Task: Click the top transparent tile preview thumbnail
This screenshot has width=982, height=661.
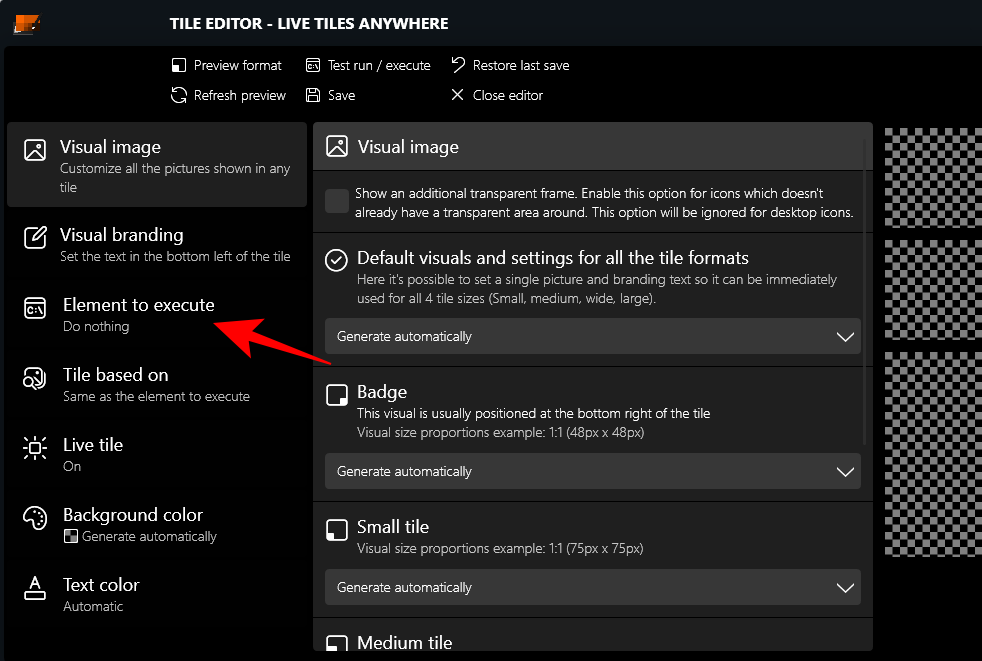Action: (933, 164)
